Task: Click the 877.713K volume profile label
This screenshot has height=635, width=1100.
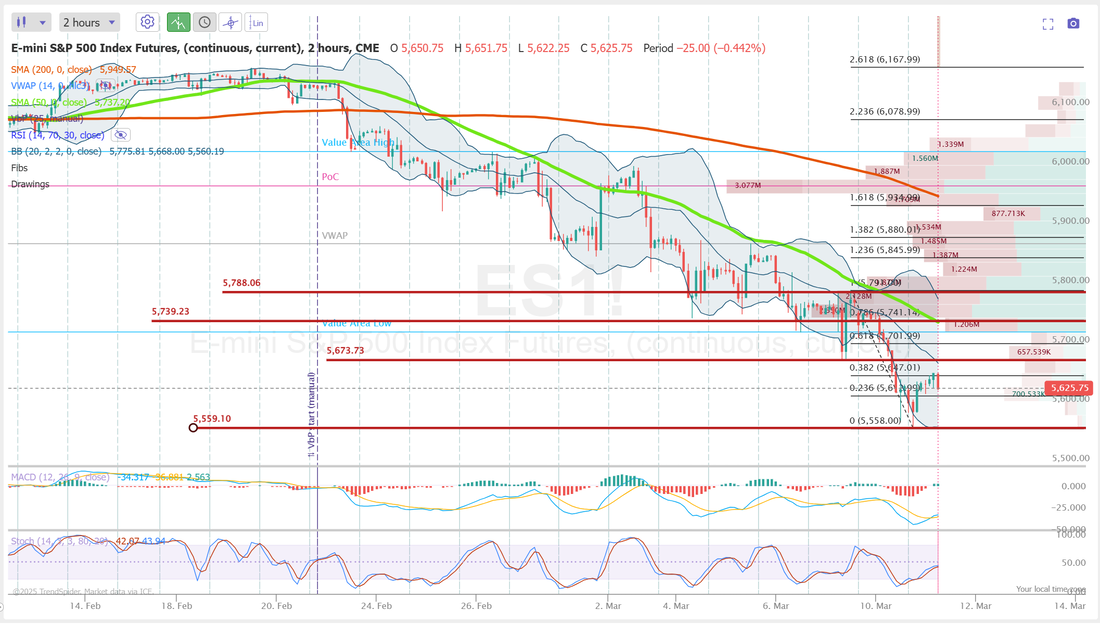Action: [1008, 213]
